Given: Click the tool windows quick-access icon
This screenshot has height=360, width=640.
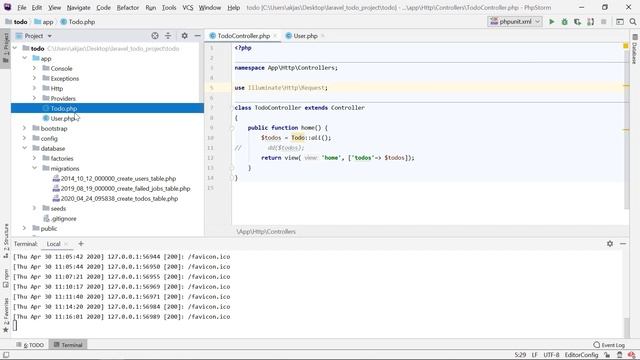Looking at the screenshot, I should [6, 355].
